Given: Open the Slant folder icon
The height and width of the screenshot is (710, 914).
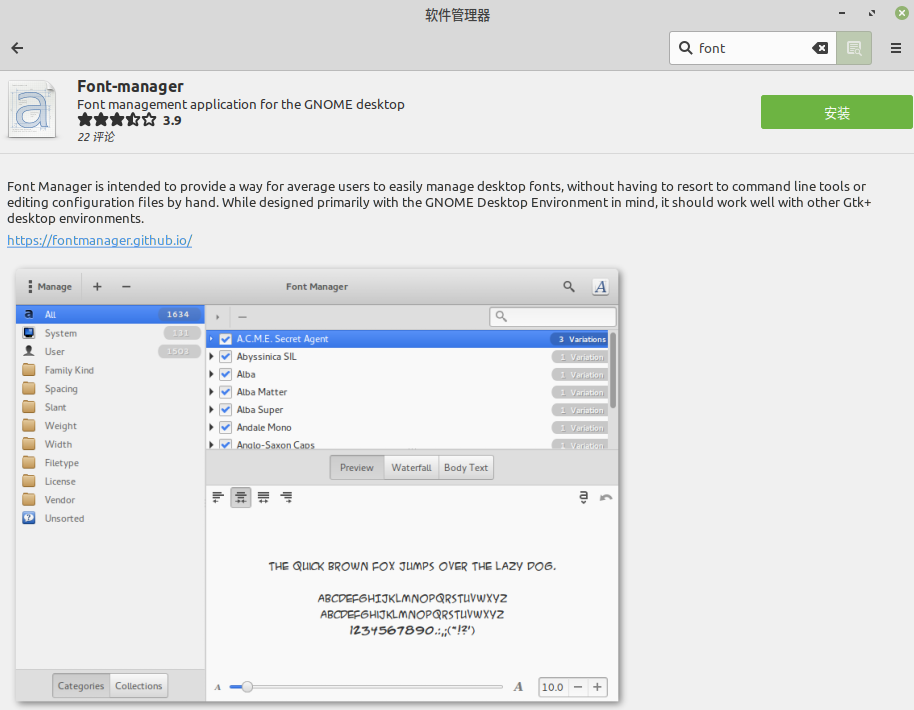Looking at the screenshot, I should pos(29,407).
